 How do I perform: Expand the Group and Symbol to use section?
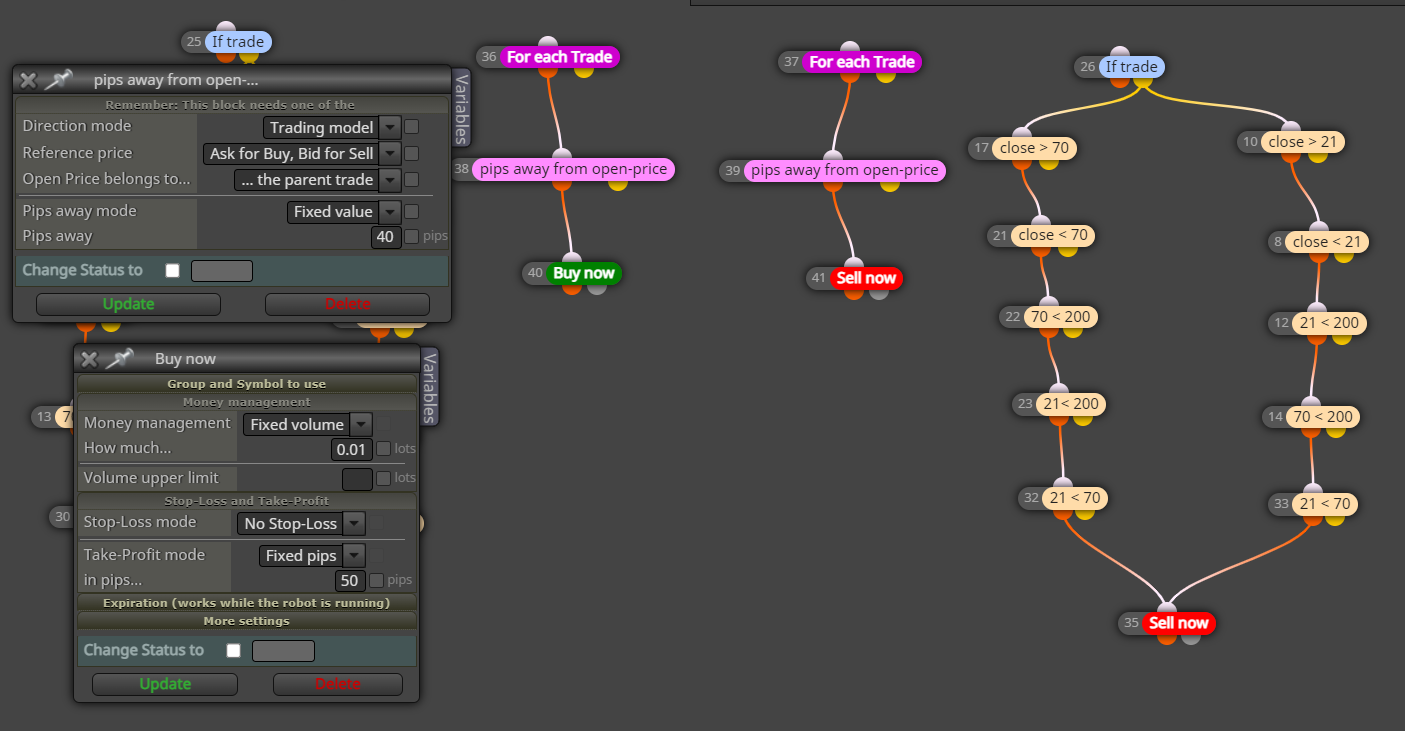tap(247, 384)
